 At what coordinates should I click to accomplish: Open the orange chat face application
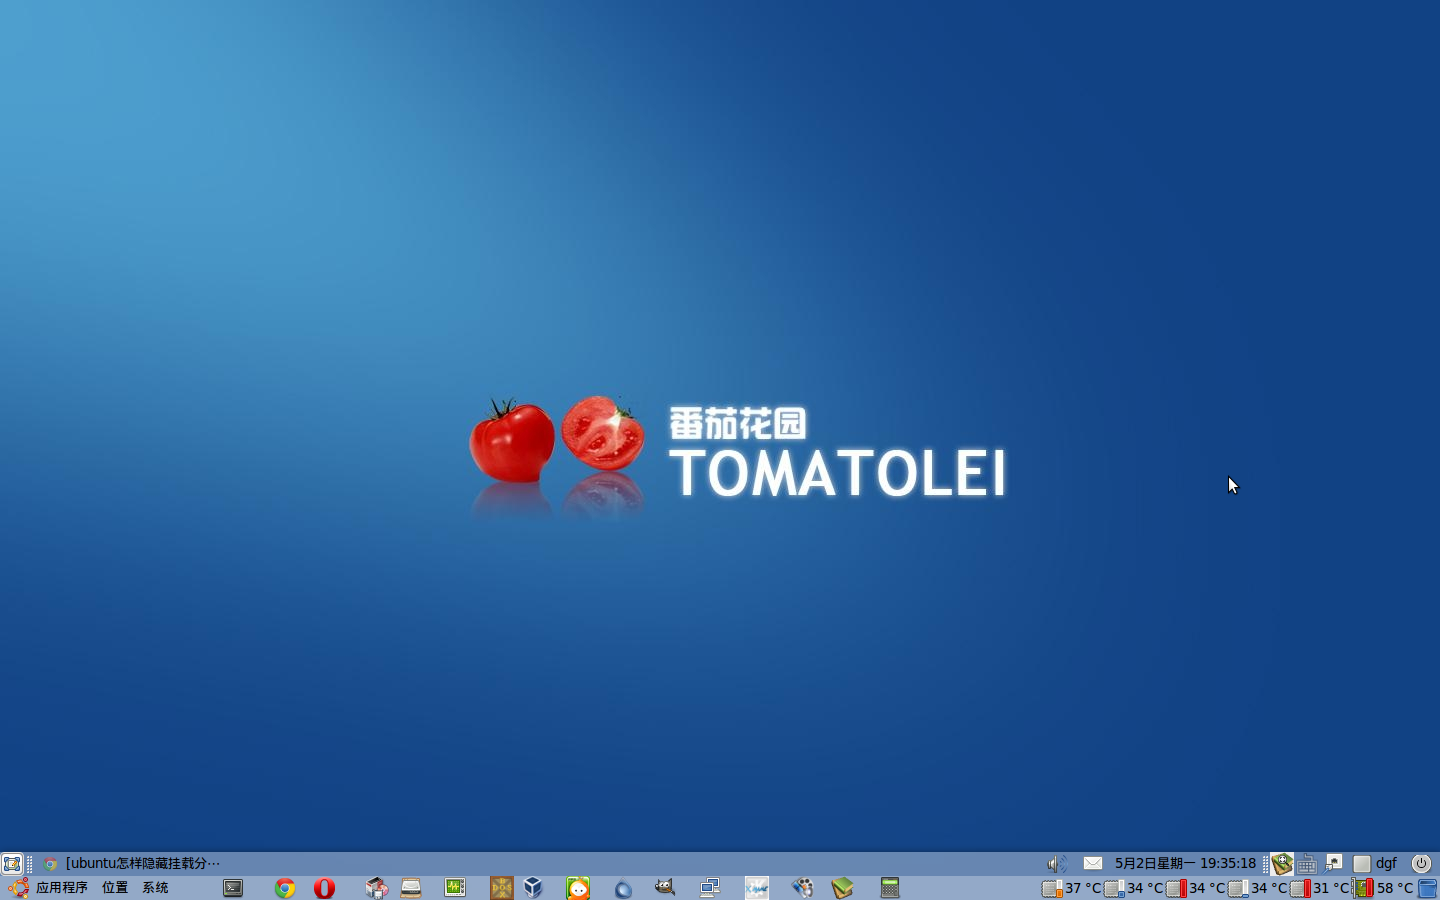[578, 888]
